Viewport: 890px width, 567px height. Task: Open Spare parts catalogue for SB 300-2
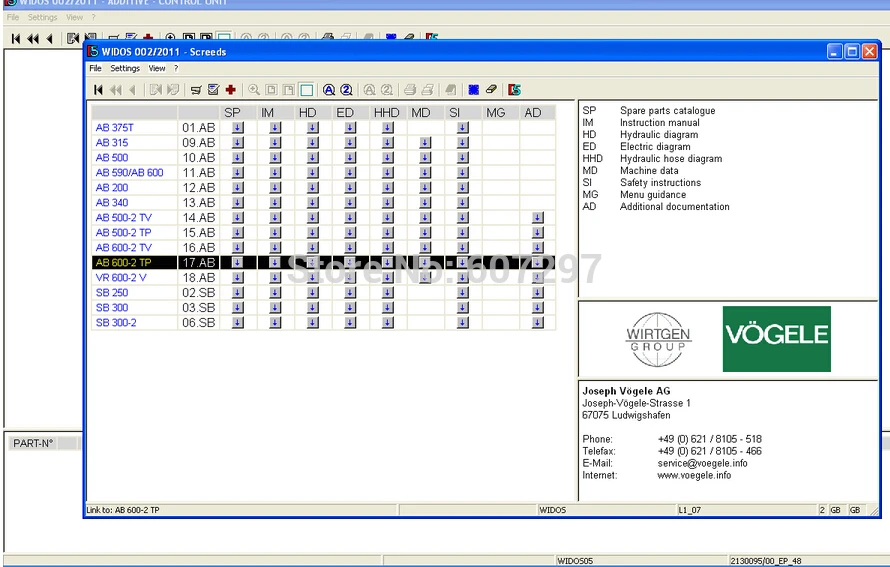click(238, 322)
